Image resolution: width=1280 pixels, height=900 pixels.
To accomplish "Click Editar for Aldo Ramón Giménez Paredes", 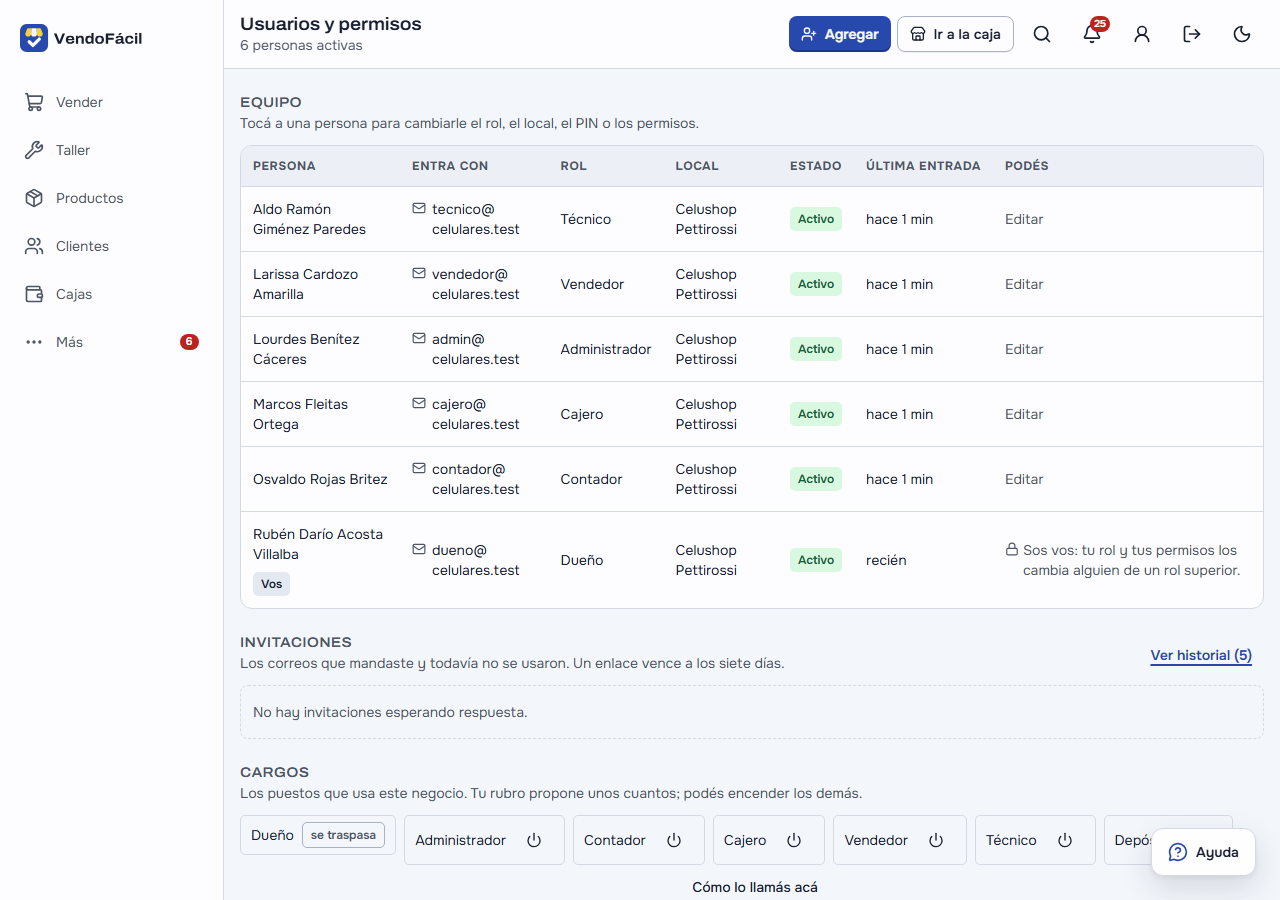I will [1024, 219].
